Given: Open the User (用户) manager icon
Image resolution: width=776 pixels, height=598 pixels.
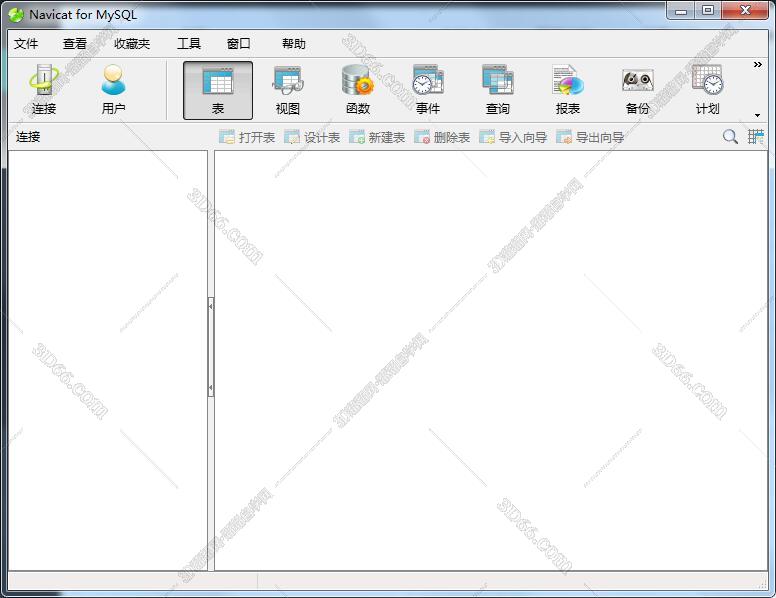Looking at the screenshot, I should [x=113, y=90].
